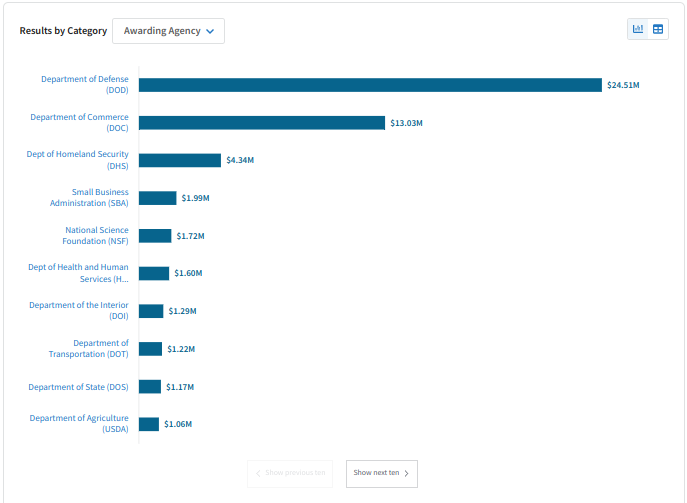687x503 pixels.
Task: Select the Department of Agriculture bar
Action: (x=149, y=424)
